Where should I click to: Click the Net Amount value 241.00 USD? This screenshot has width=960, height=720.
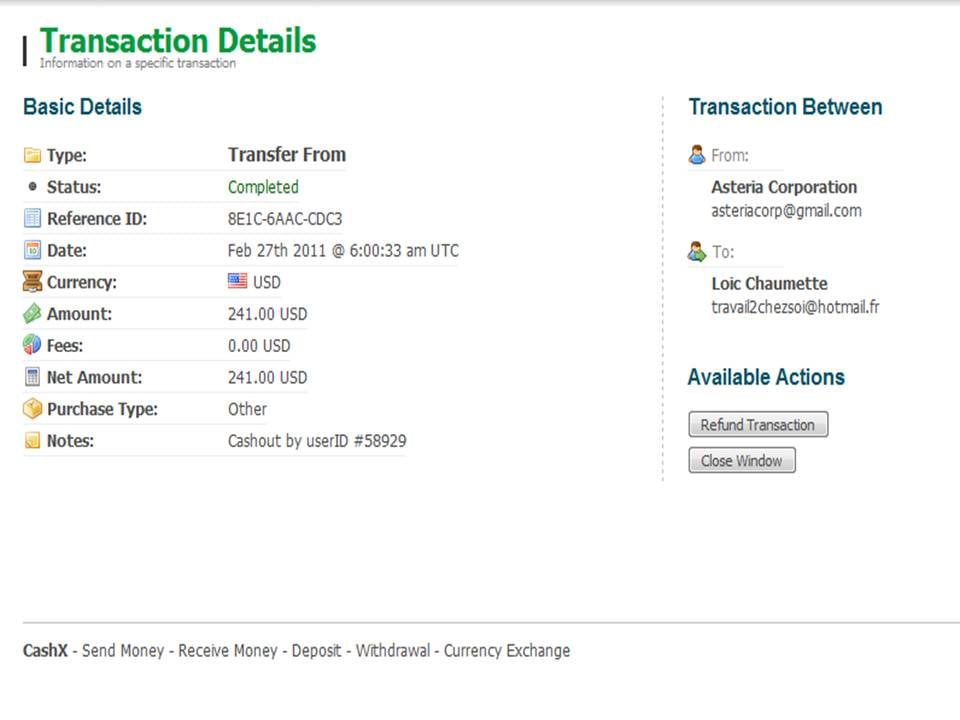coord(268,378)
